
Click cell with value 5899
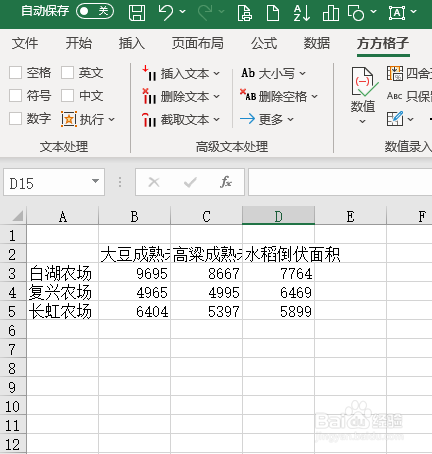coord(278,311)
